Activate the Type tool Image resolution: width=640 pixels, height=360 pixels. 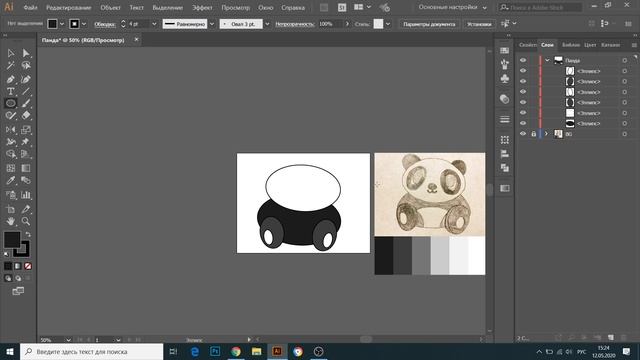click(11, 91)
